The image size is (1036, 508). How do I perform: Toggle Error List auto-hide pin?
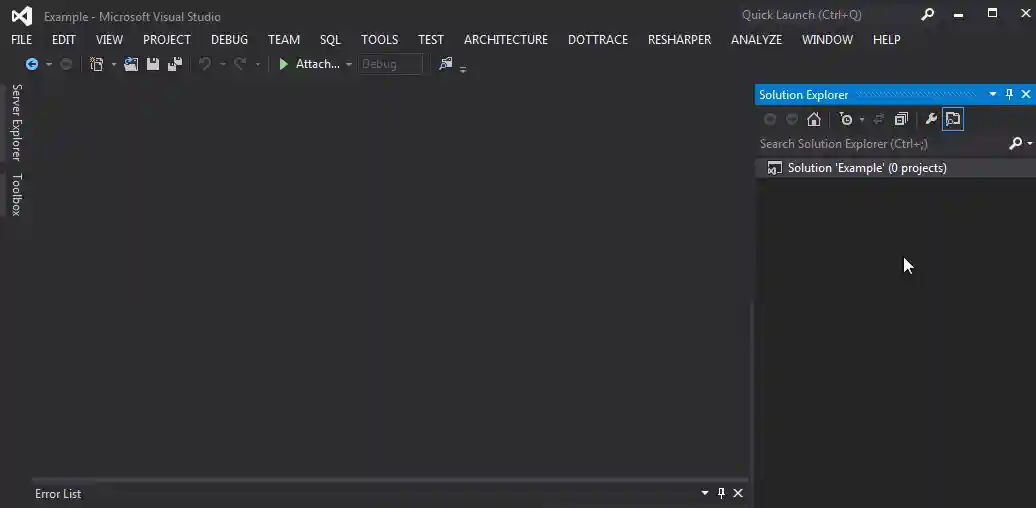(x=722, y=493)
